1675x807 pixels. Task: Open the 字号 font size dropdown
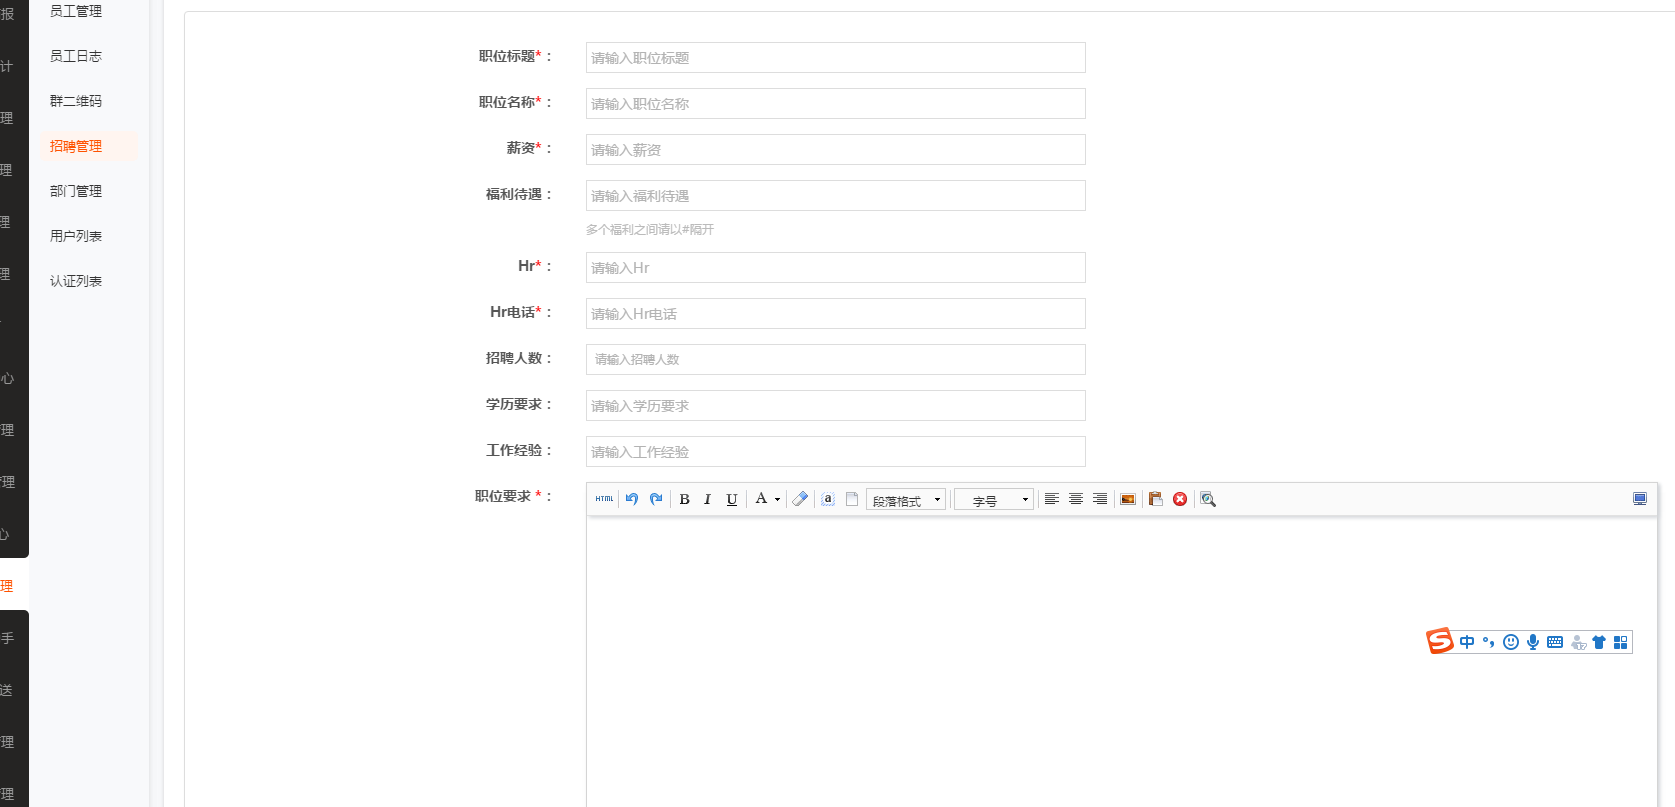tap(994, 500)
